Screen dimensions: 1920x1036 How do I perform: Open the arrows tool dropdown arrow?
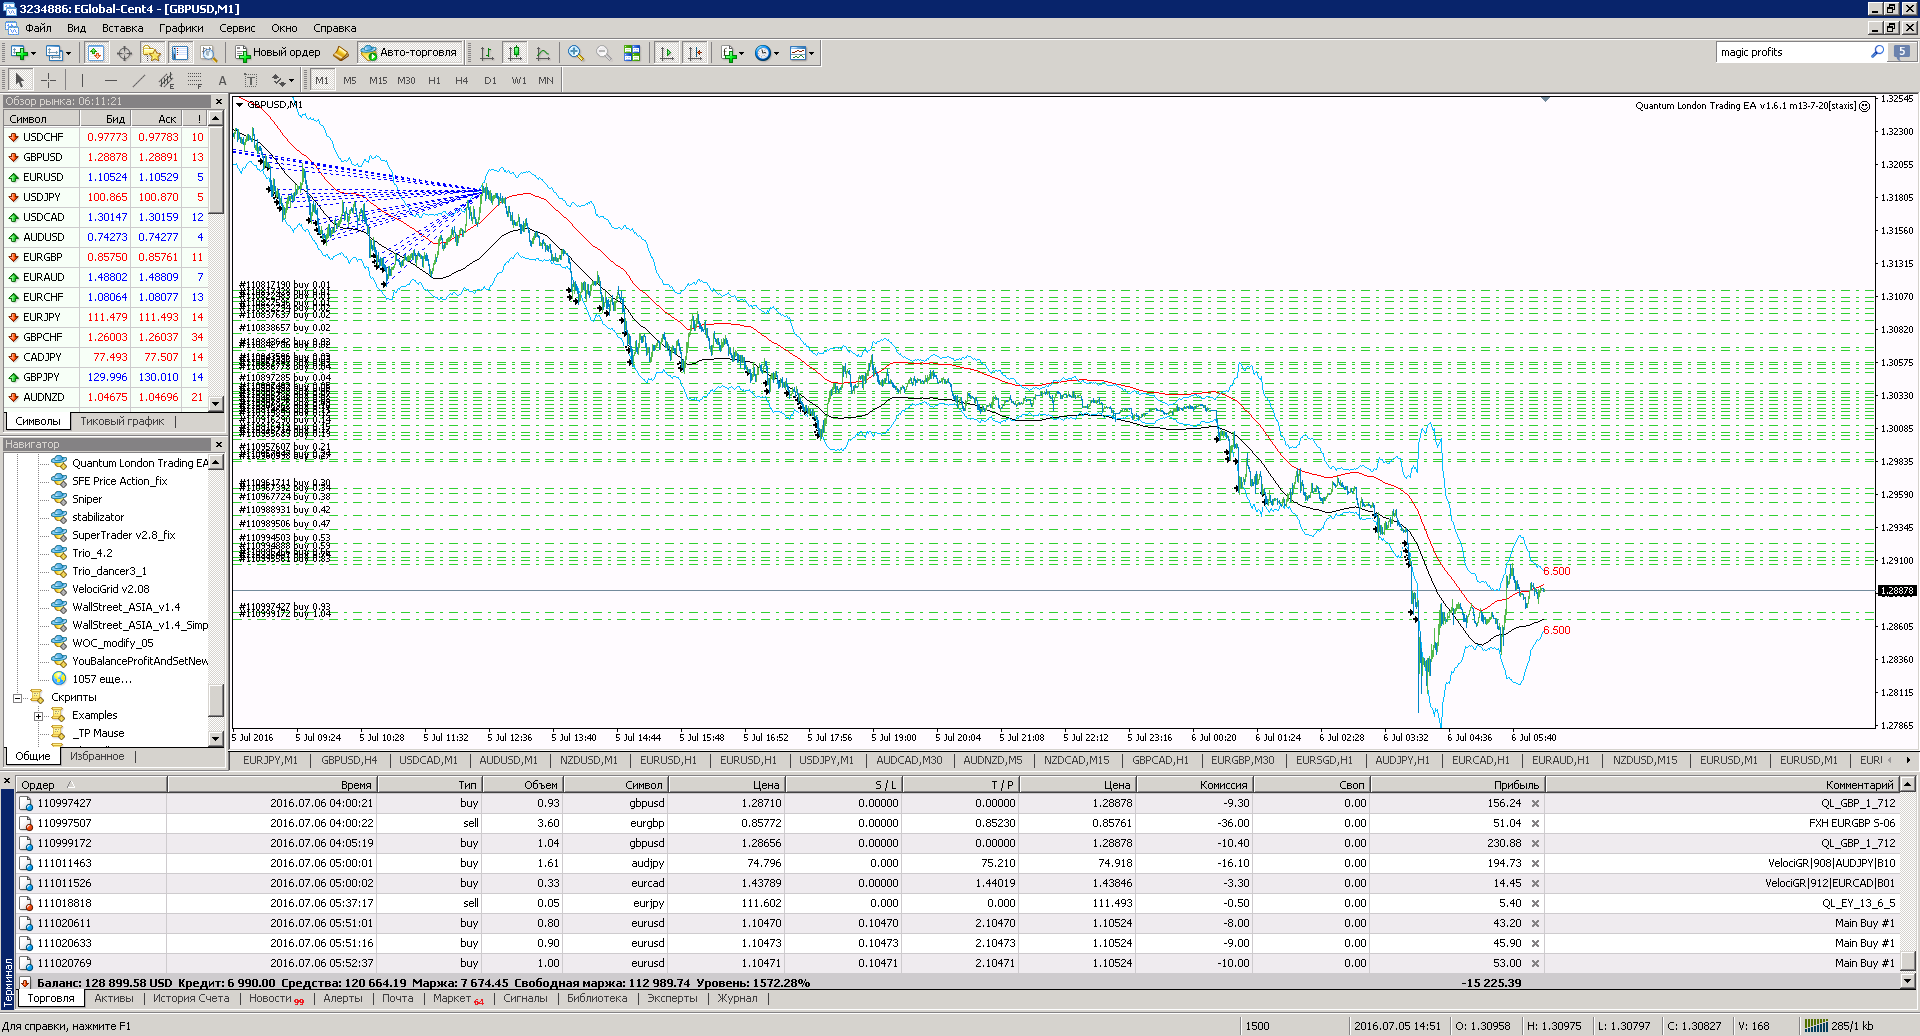point(291,81)
